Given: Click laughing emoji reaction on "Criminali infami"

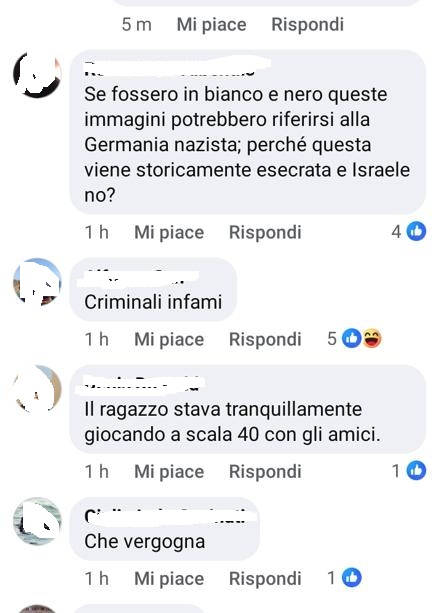Looking at the screenshot, I should point(372,339).
